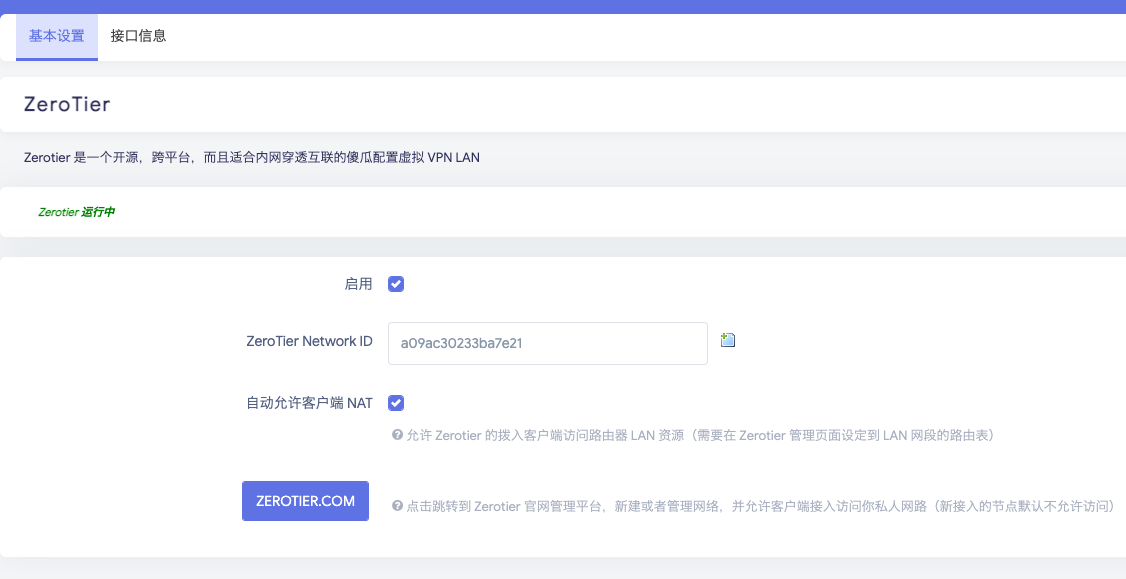1126x579 pixels.
Task: Toggle the 启用 checkbox
Action: (396, 284)
